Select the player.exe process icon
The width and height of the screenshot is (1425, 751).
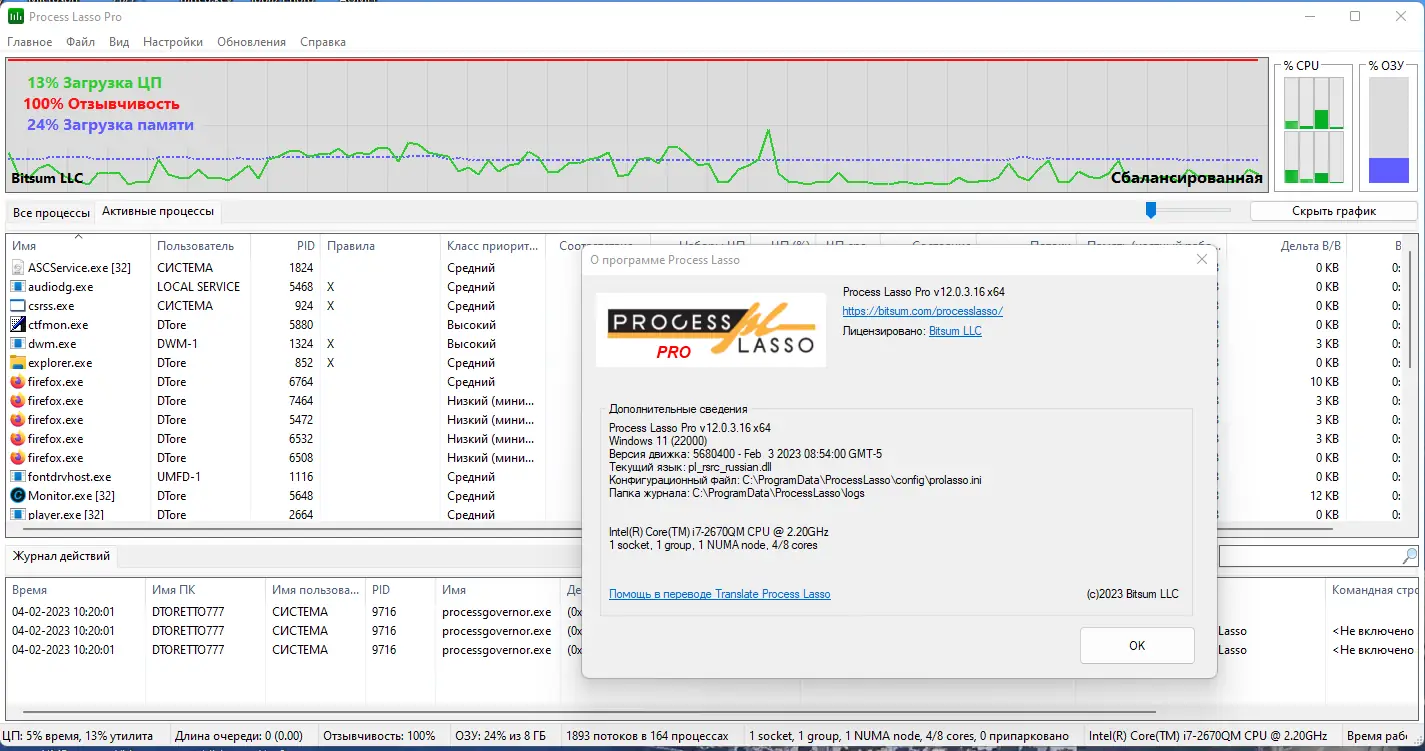click(x=16, y=514)
